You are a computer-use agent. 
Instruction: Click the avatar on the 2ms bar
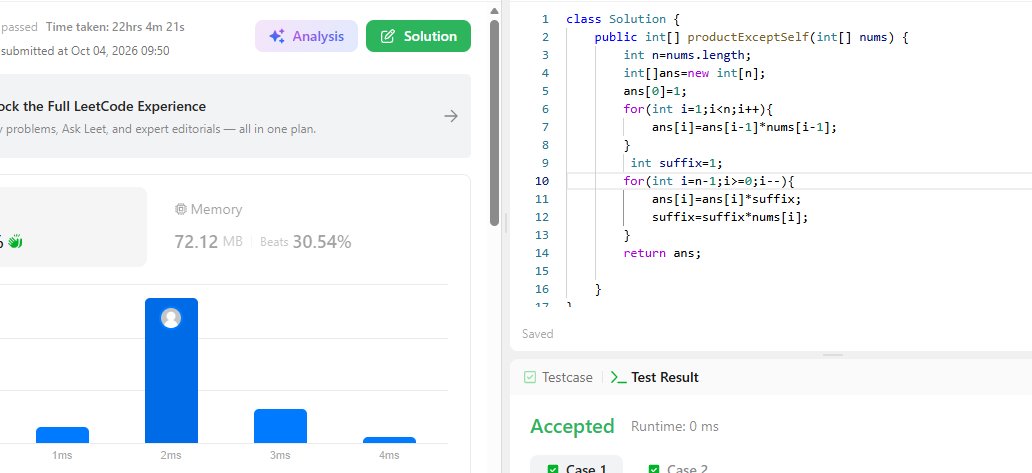pos(171,318)
